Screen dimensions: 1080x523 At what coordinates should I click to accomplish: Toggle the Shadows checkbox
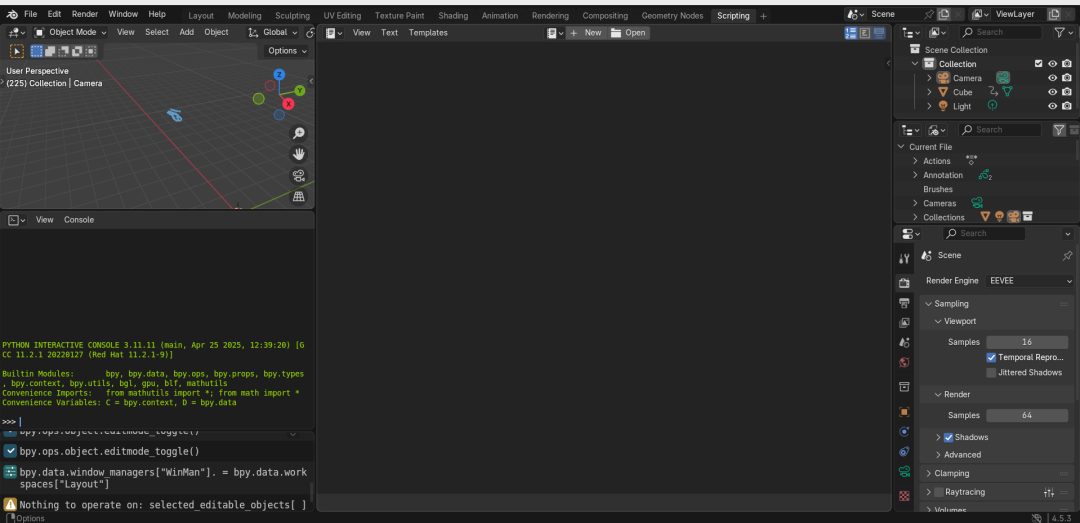[948, 438]
